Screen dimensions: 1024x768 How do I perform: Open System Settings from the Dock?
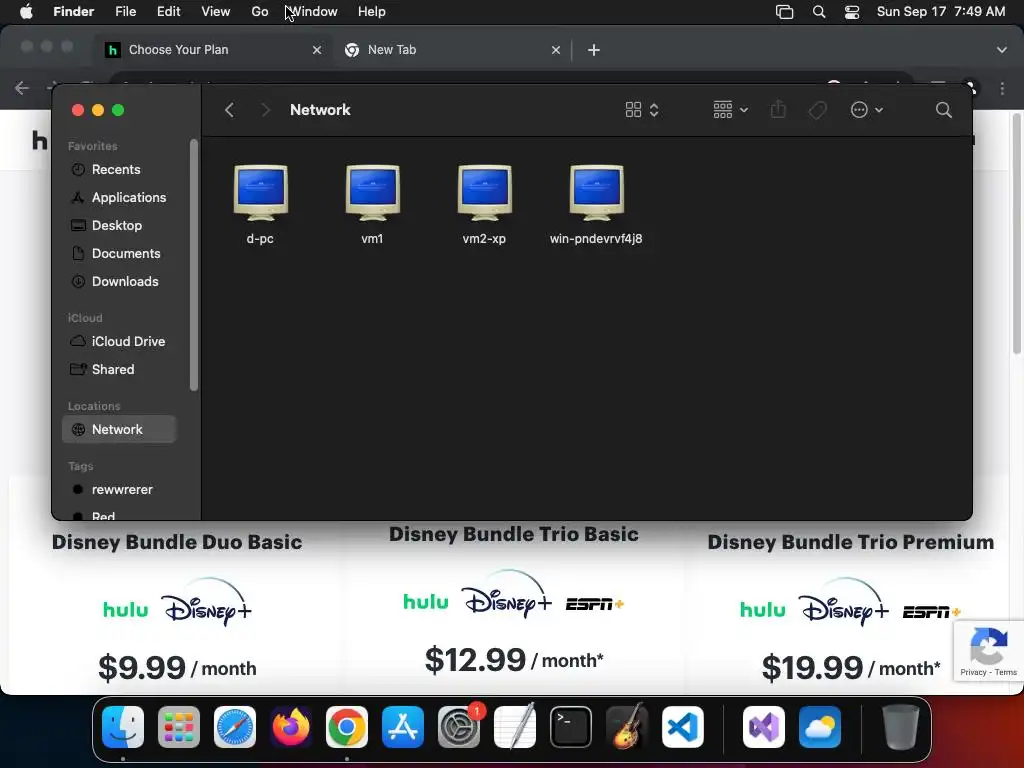[x=459, y=727]
